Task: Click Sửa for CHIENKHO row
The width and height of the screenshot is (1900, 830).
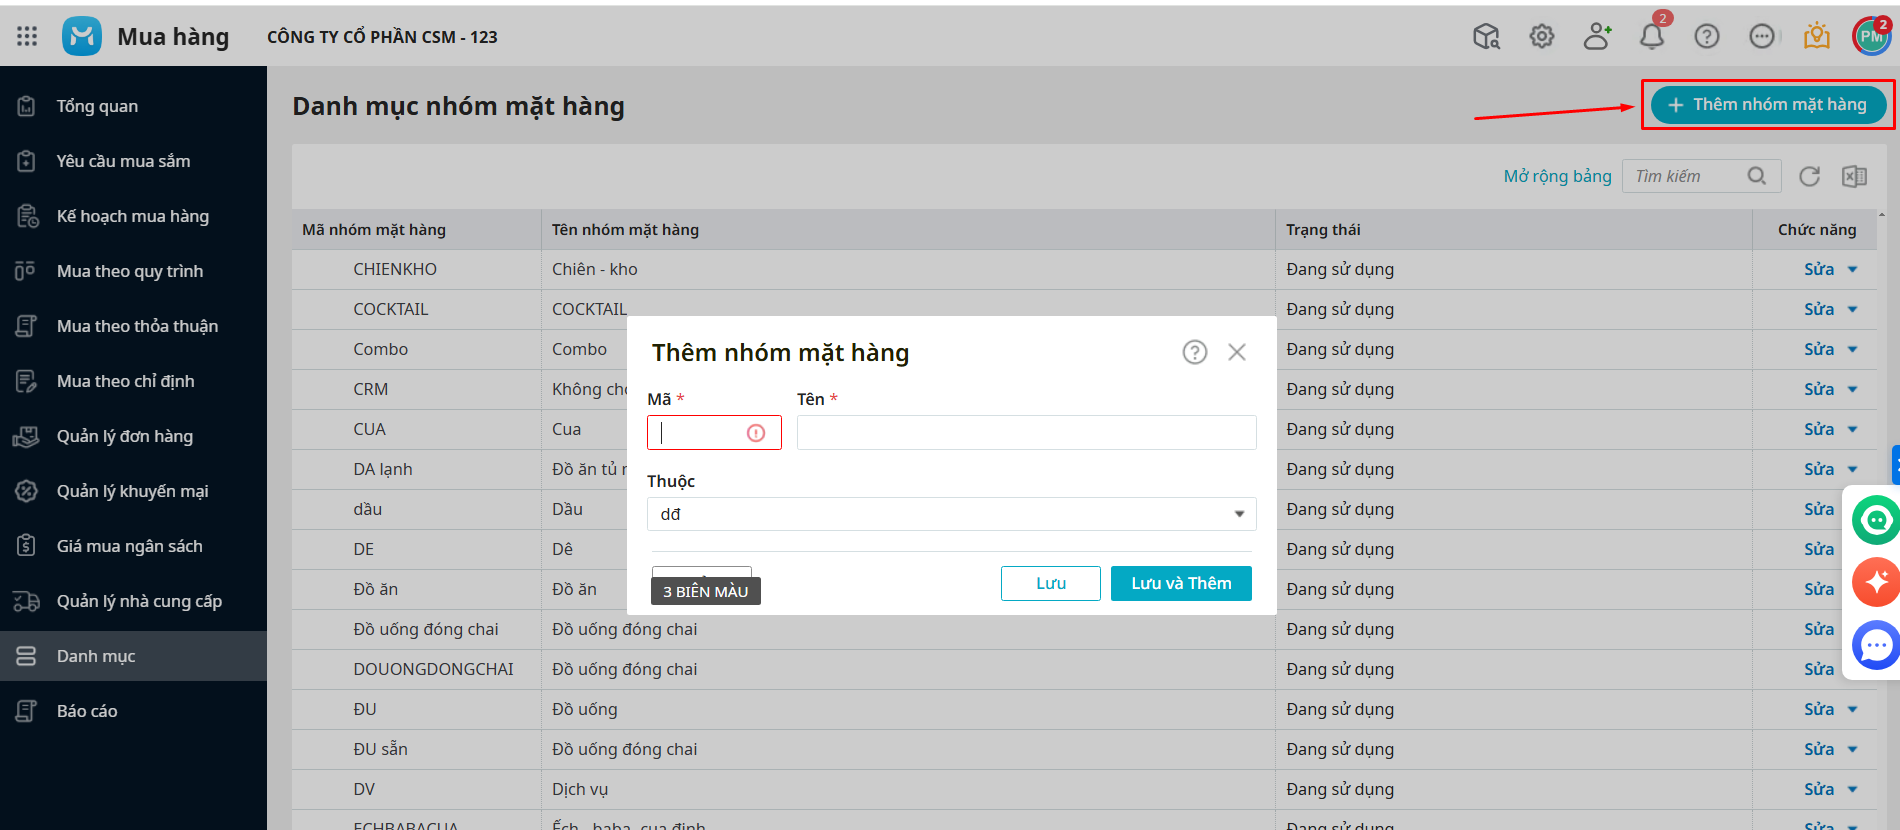Action: tap(1819, 269)
